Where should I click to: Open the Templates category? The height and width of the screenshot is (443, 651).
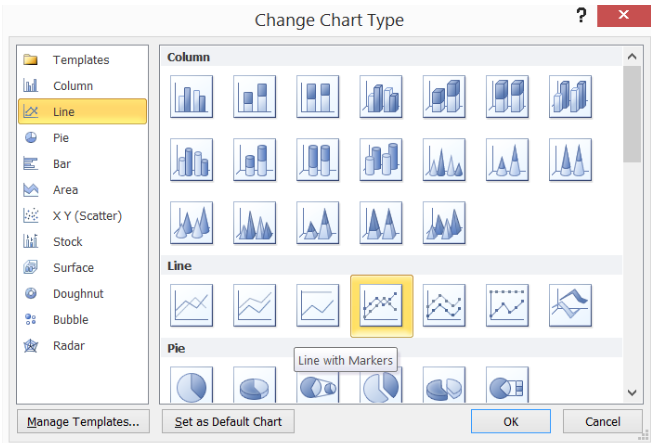click(82, 60)
